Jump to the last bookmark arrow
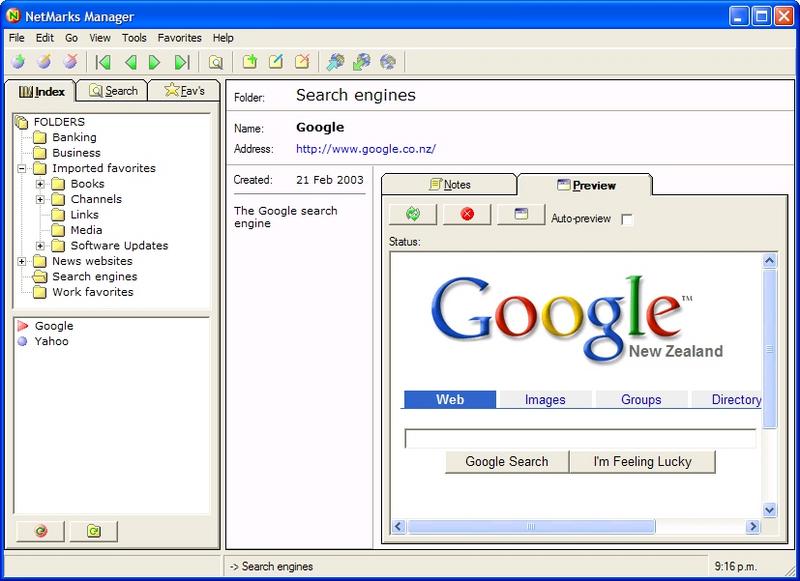This screenshot has height=581, width=800. pos(182,62)
